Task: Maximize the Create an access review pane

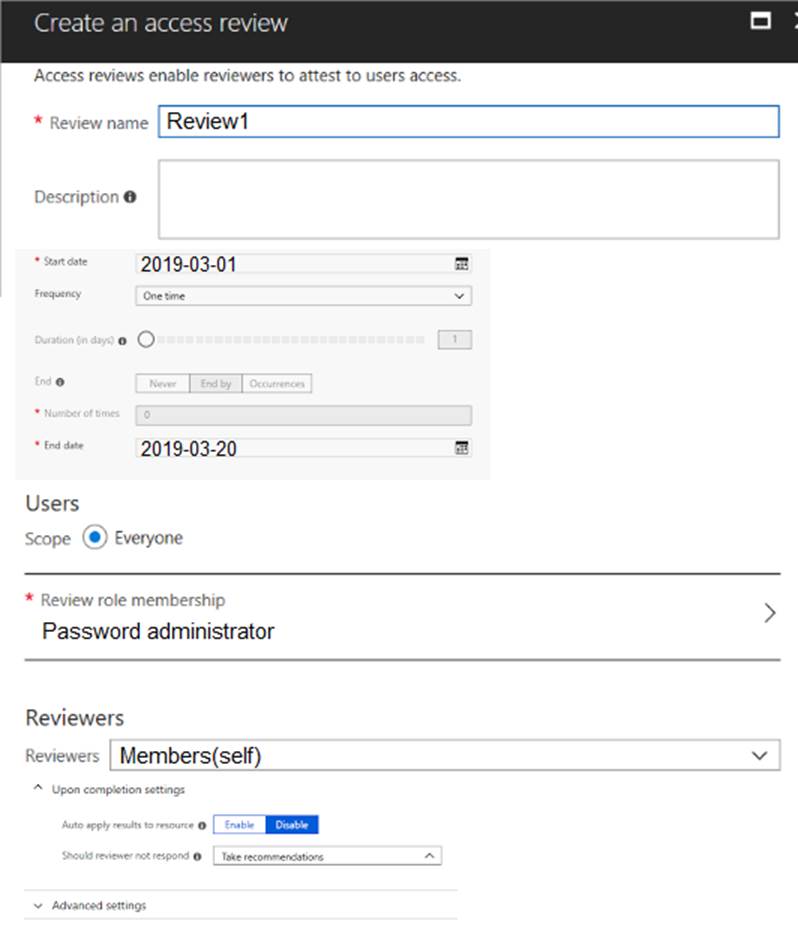Action: click(x=761, y=22)
